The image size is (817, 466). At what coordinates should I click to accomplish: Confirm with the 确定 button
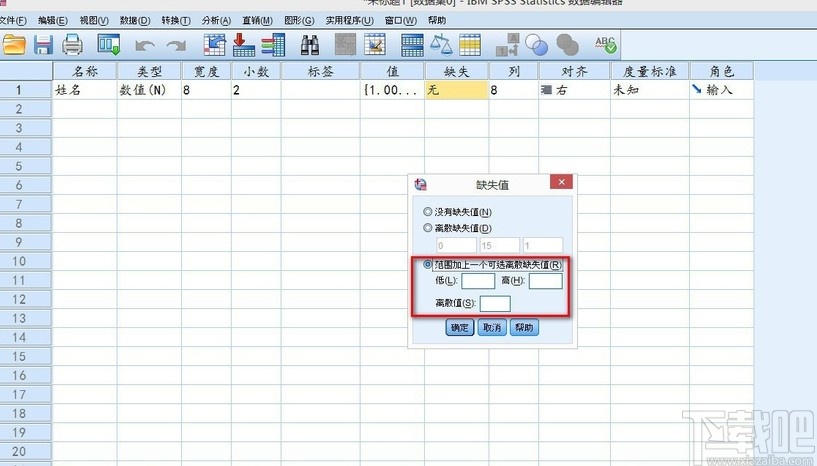click(x=460, y=327)
